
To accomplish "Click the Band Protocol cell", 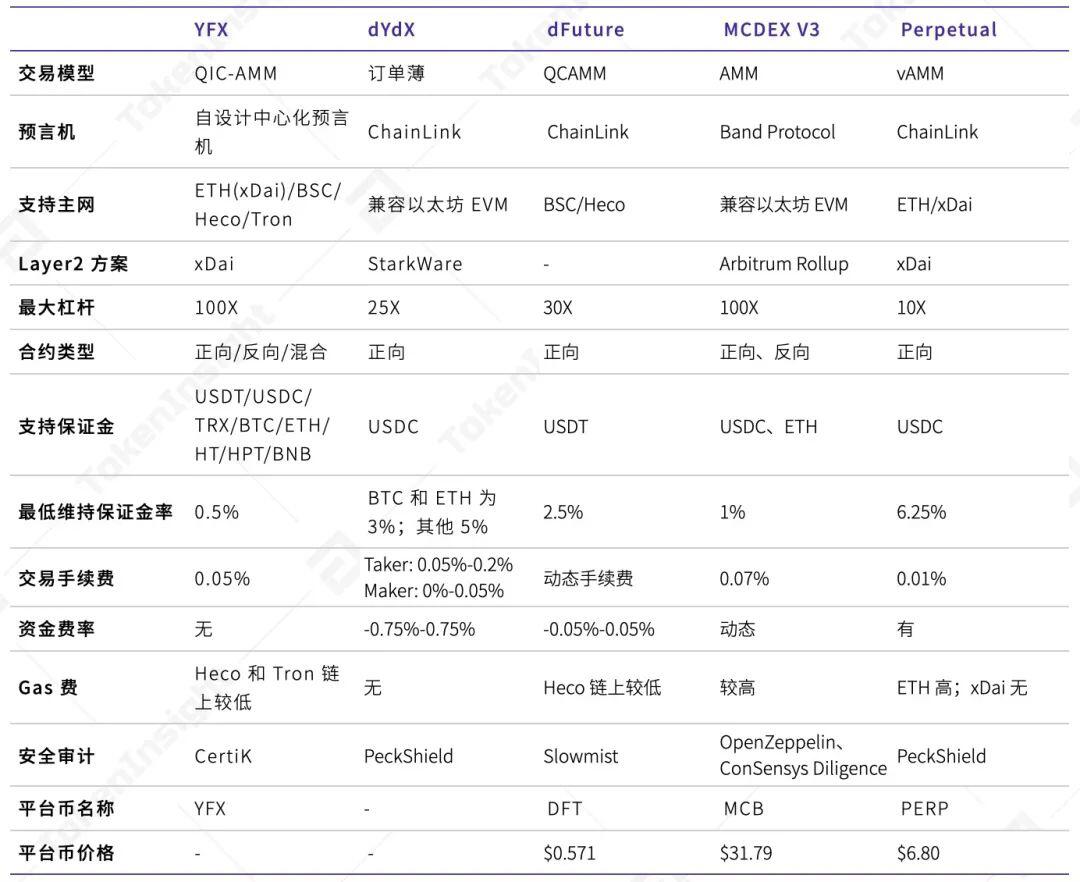I will coord(777,132).
